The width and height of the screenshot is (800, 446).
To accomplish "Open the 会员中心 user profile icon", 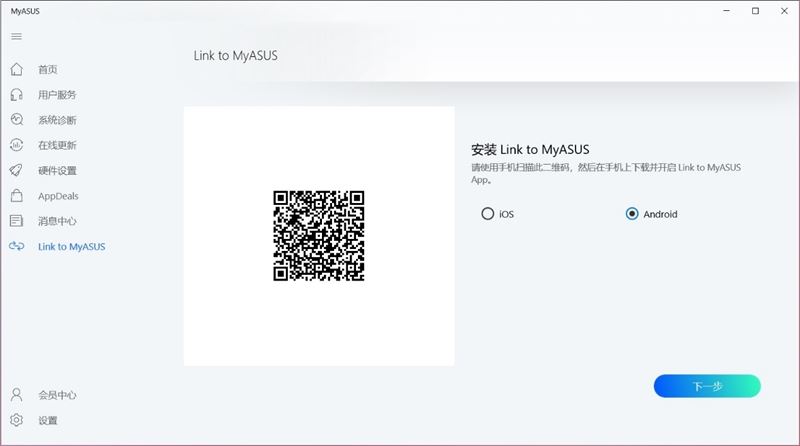I will [17, 394].
